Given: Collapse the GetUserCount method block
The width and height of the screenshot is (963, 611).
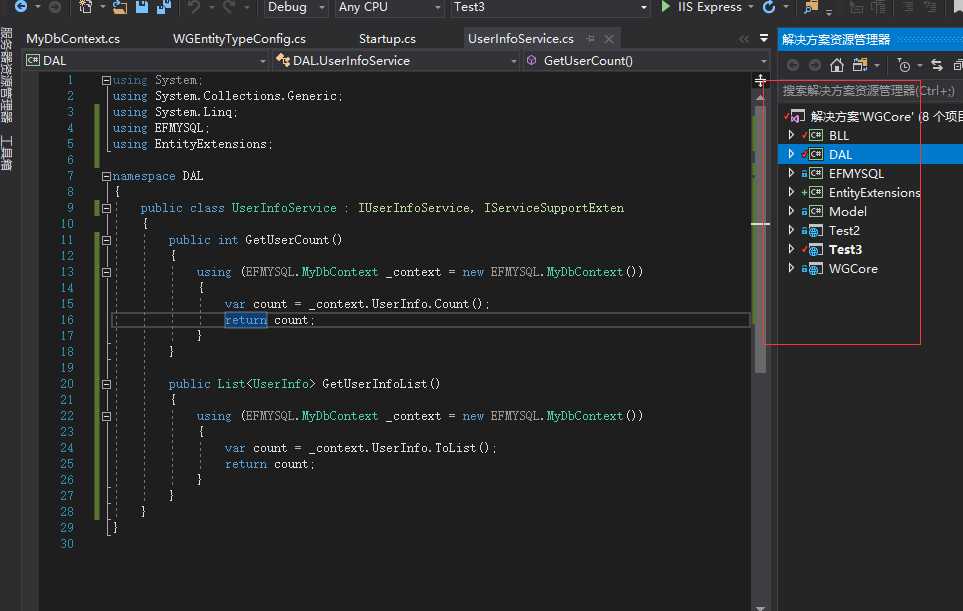Looking at the screenshot, I should [x=106, y=240].
